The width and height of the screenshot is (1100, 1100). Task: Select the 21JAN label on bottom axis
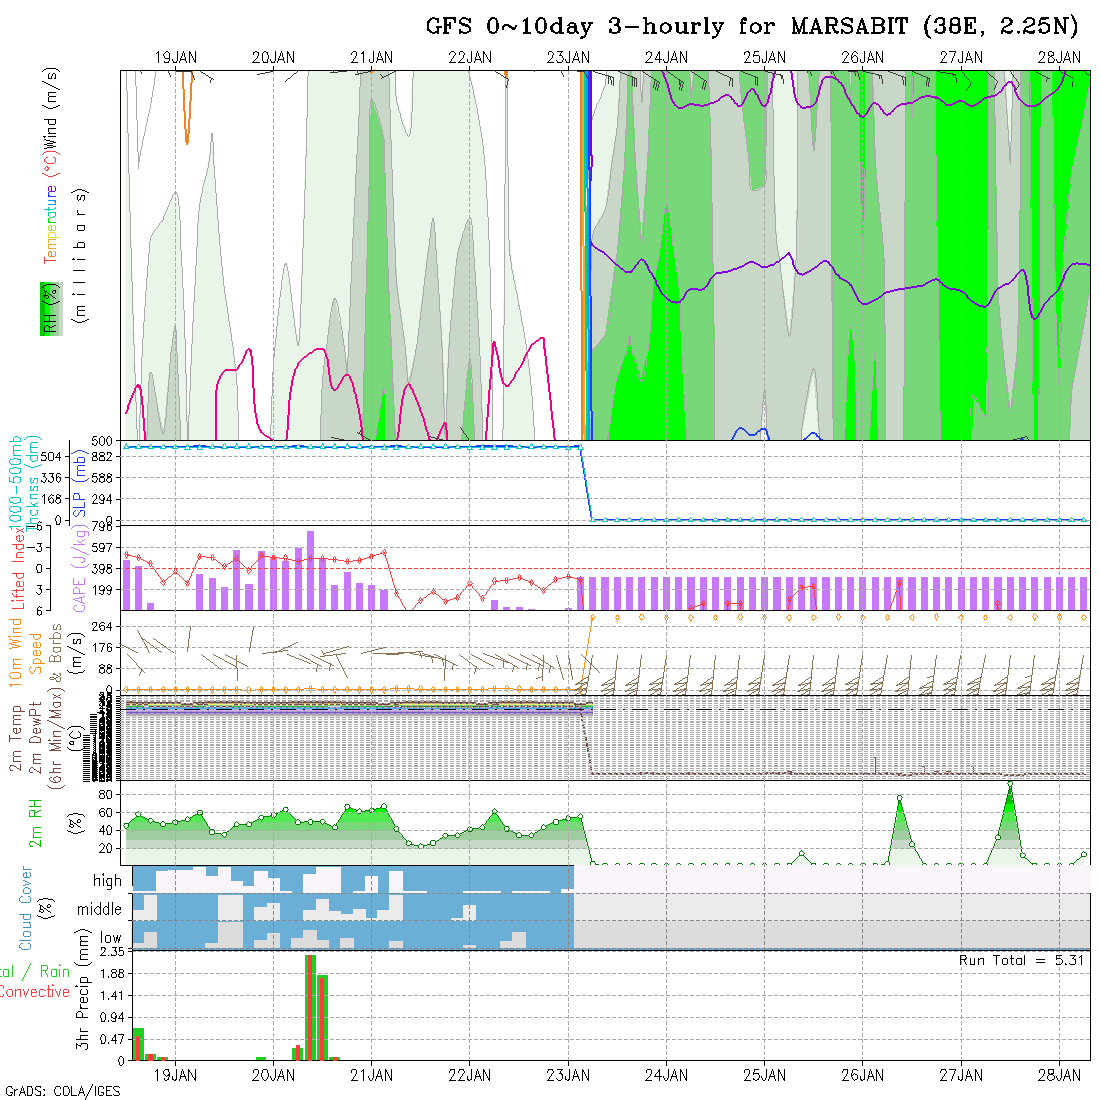[x=371, y=1075]
